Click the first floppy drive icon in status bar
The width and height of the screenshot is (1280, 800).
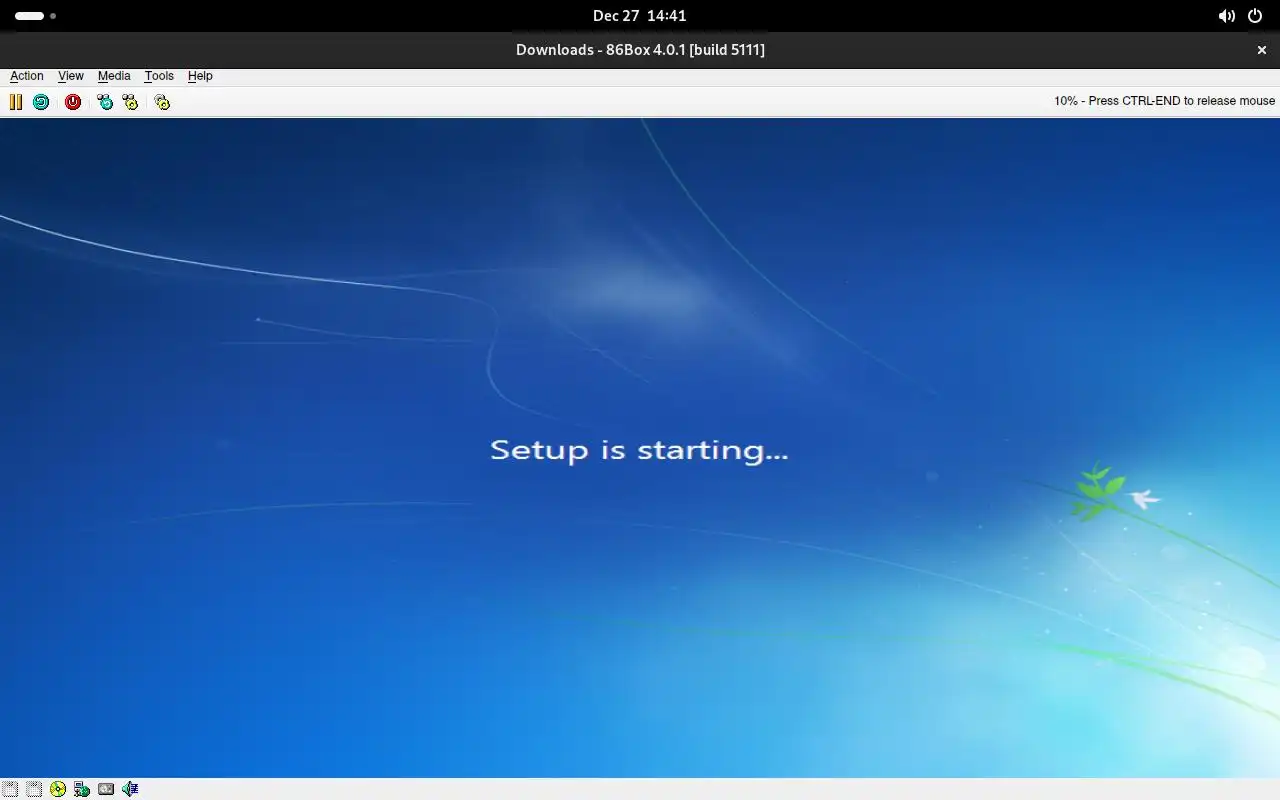pos(10,789)
